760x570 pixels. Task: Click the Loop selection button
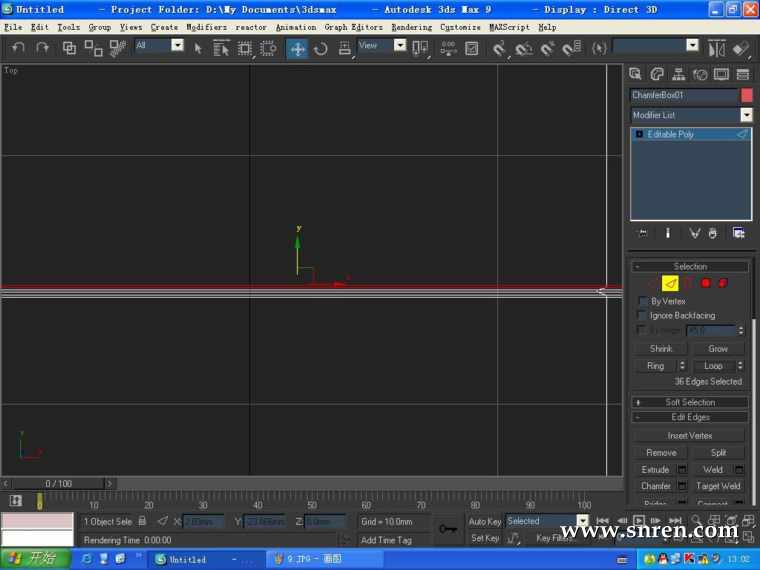point(713,366)
